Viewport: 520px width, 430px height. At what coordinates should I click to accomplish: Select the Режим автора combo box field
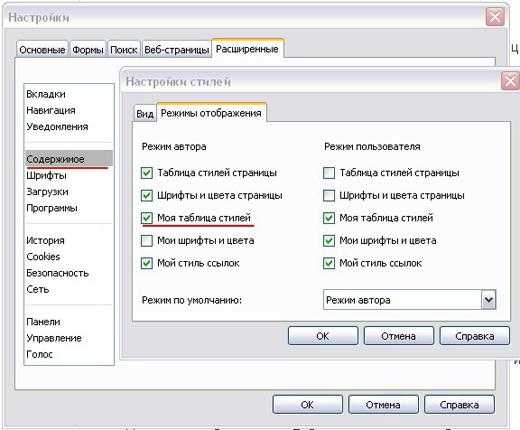409,300
